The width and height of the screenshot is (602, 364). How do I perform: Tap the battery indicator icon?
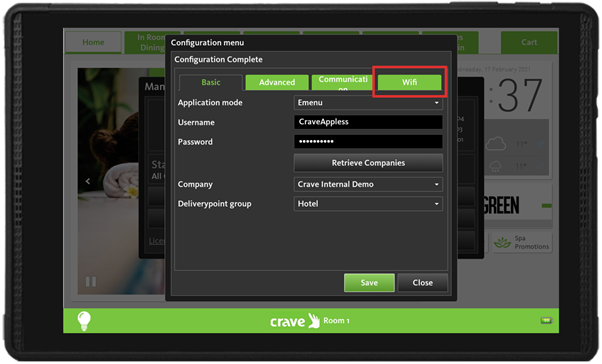click(546, 320)
